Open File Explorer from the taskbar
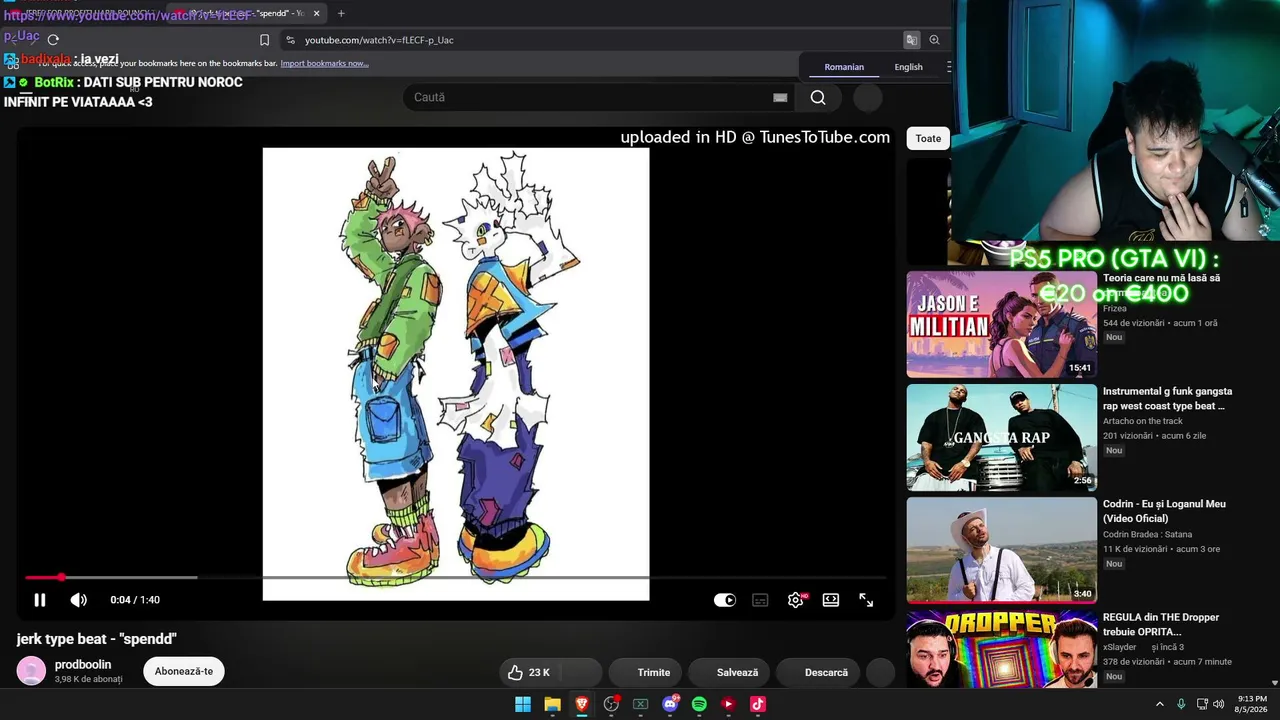The width and height of the screenshot is (1280, 720). pos(552,704)
